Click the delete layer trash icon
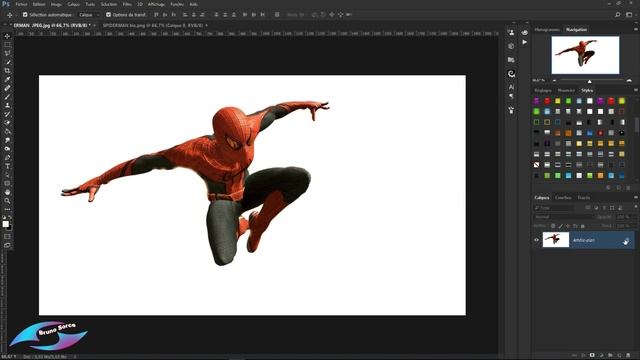 (x=629, y=356)
